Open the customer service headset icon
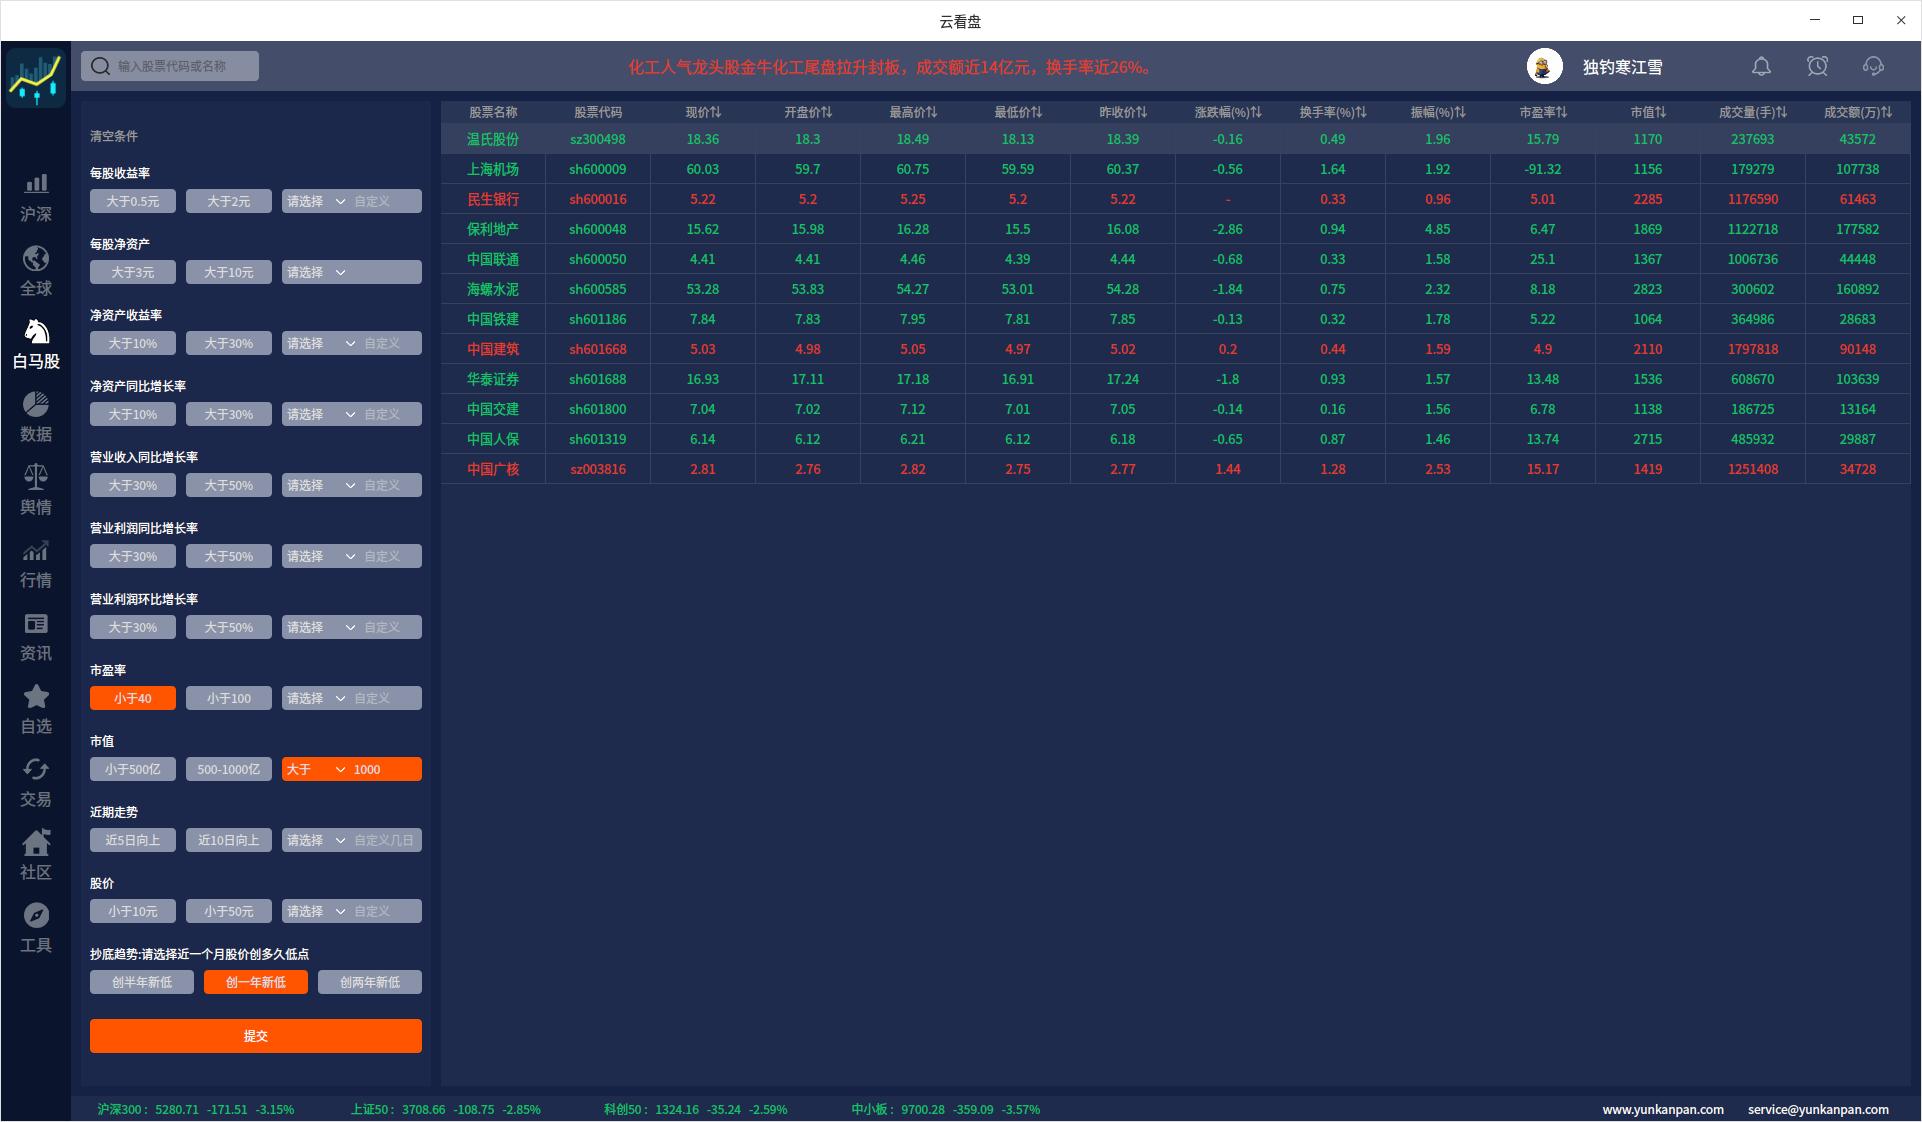The image size is (1922, 1122). click(1873, 67)
